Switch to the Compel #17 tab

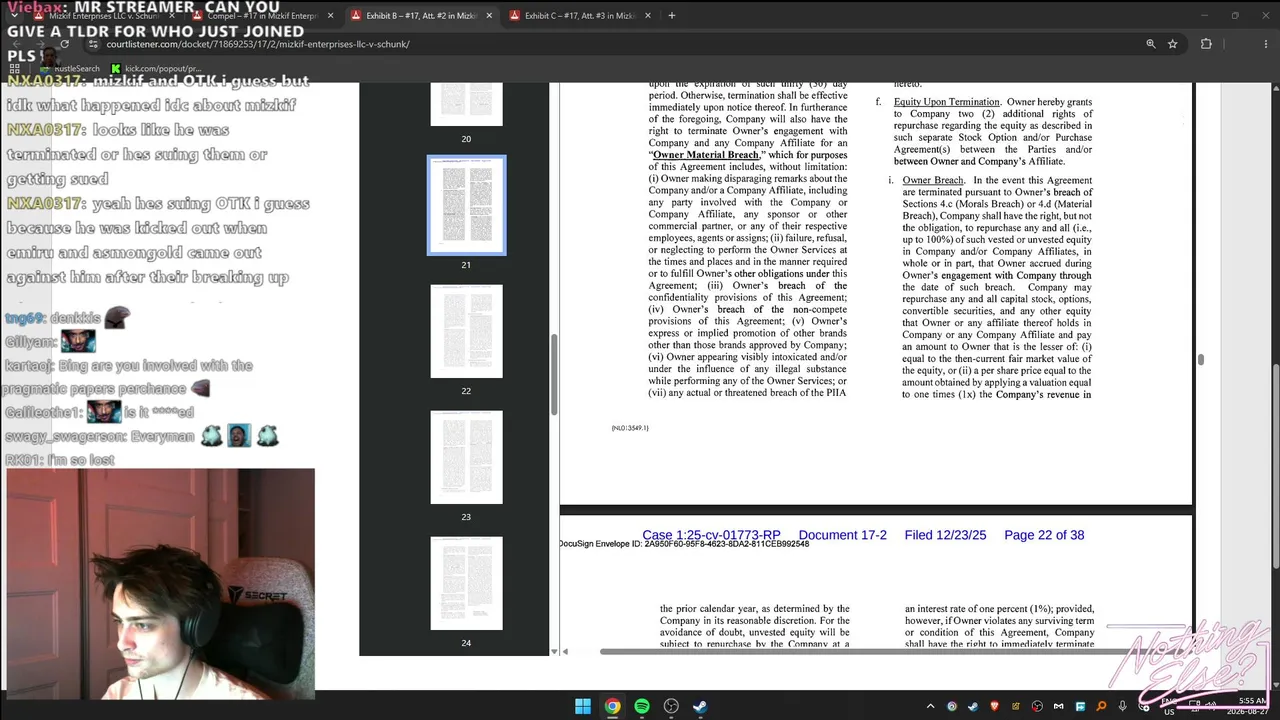click(x=262, y=16)
